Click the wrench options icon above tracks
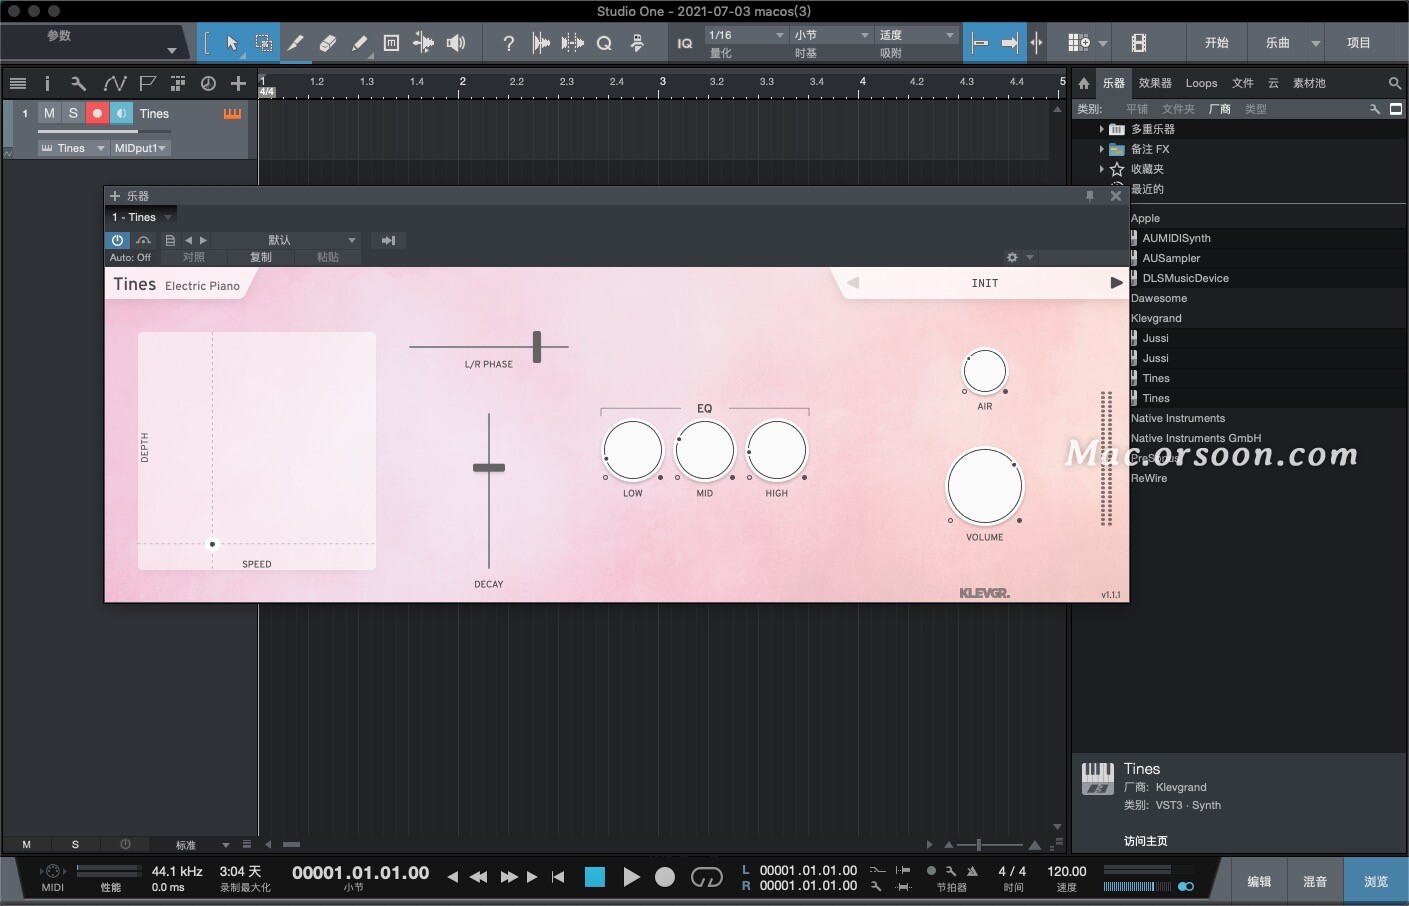 pyautogui.click(x=78, y=84)
